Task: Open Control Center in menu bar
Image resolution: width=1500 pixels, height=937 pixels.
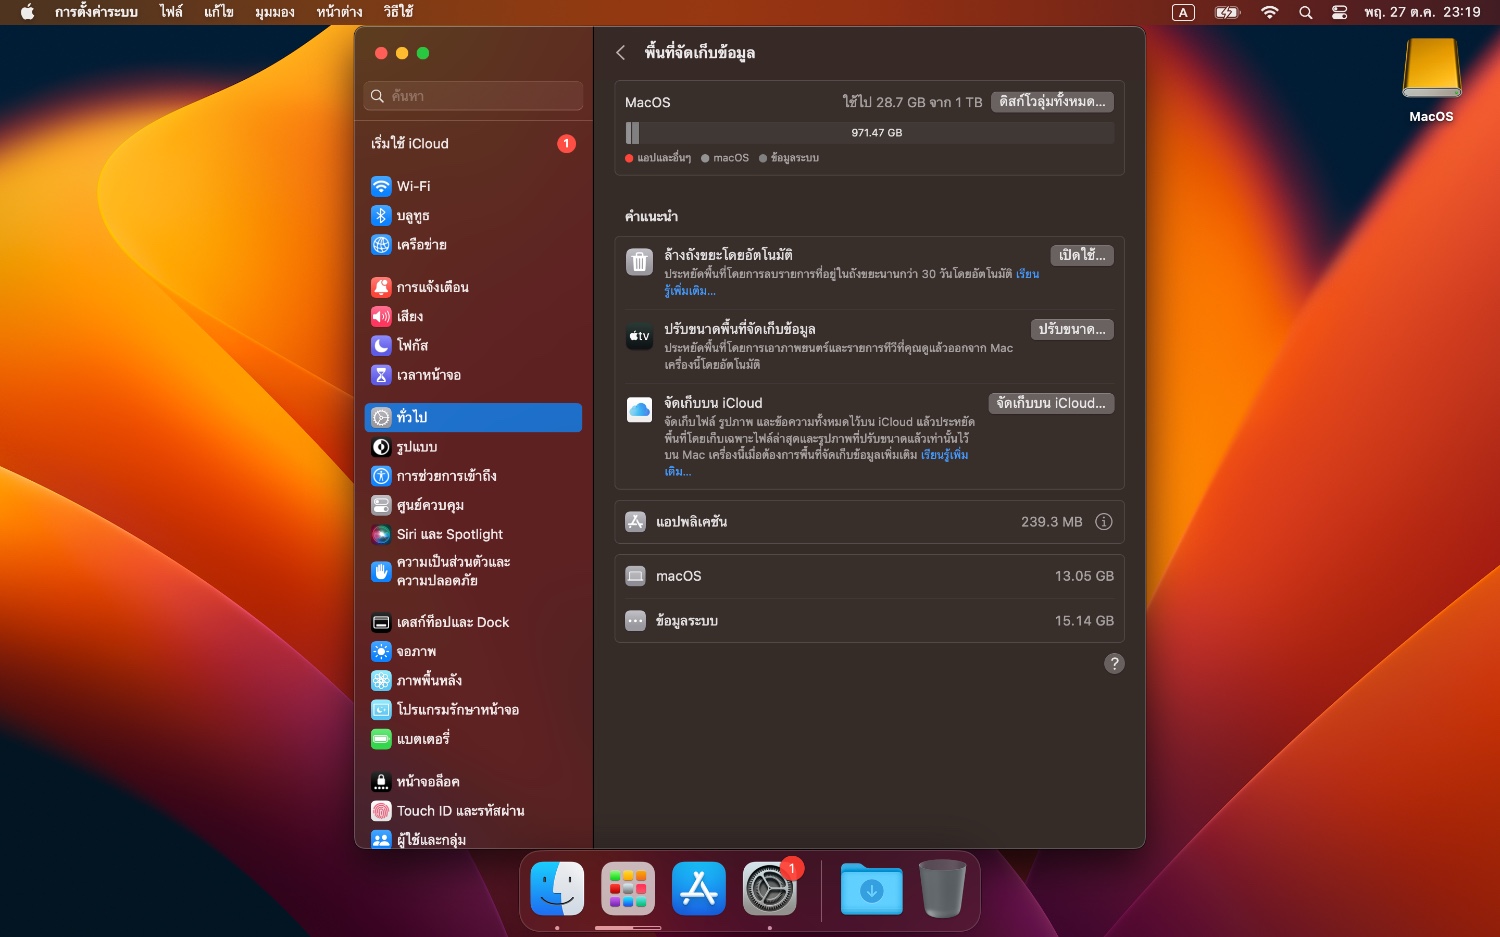Action: click(1340, 12)
